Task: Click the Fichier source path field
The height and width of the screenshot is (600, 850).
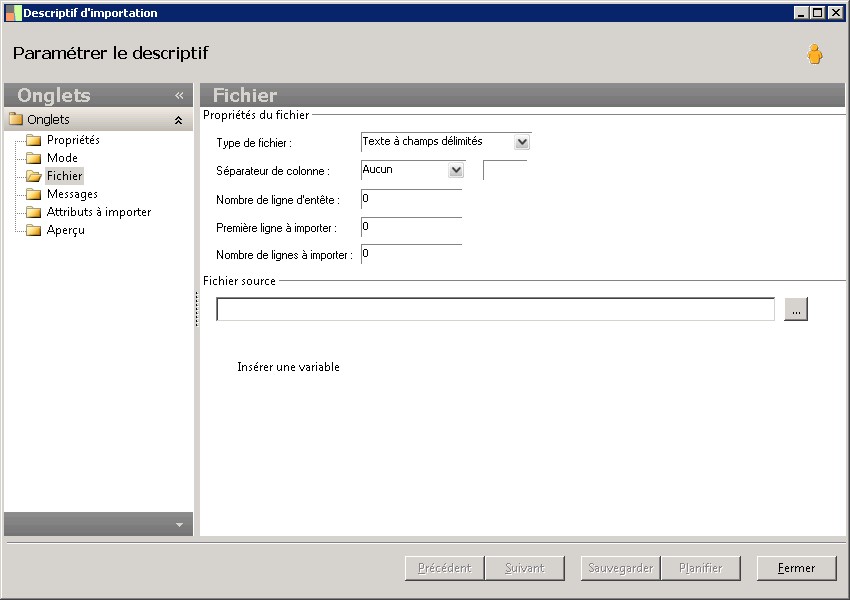Action: (x=495, y=309)
